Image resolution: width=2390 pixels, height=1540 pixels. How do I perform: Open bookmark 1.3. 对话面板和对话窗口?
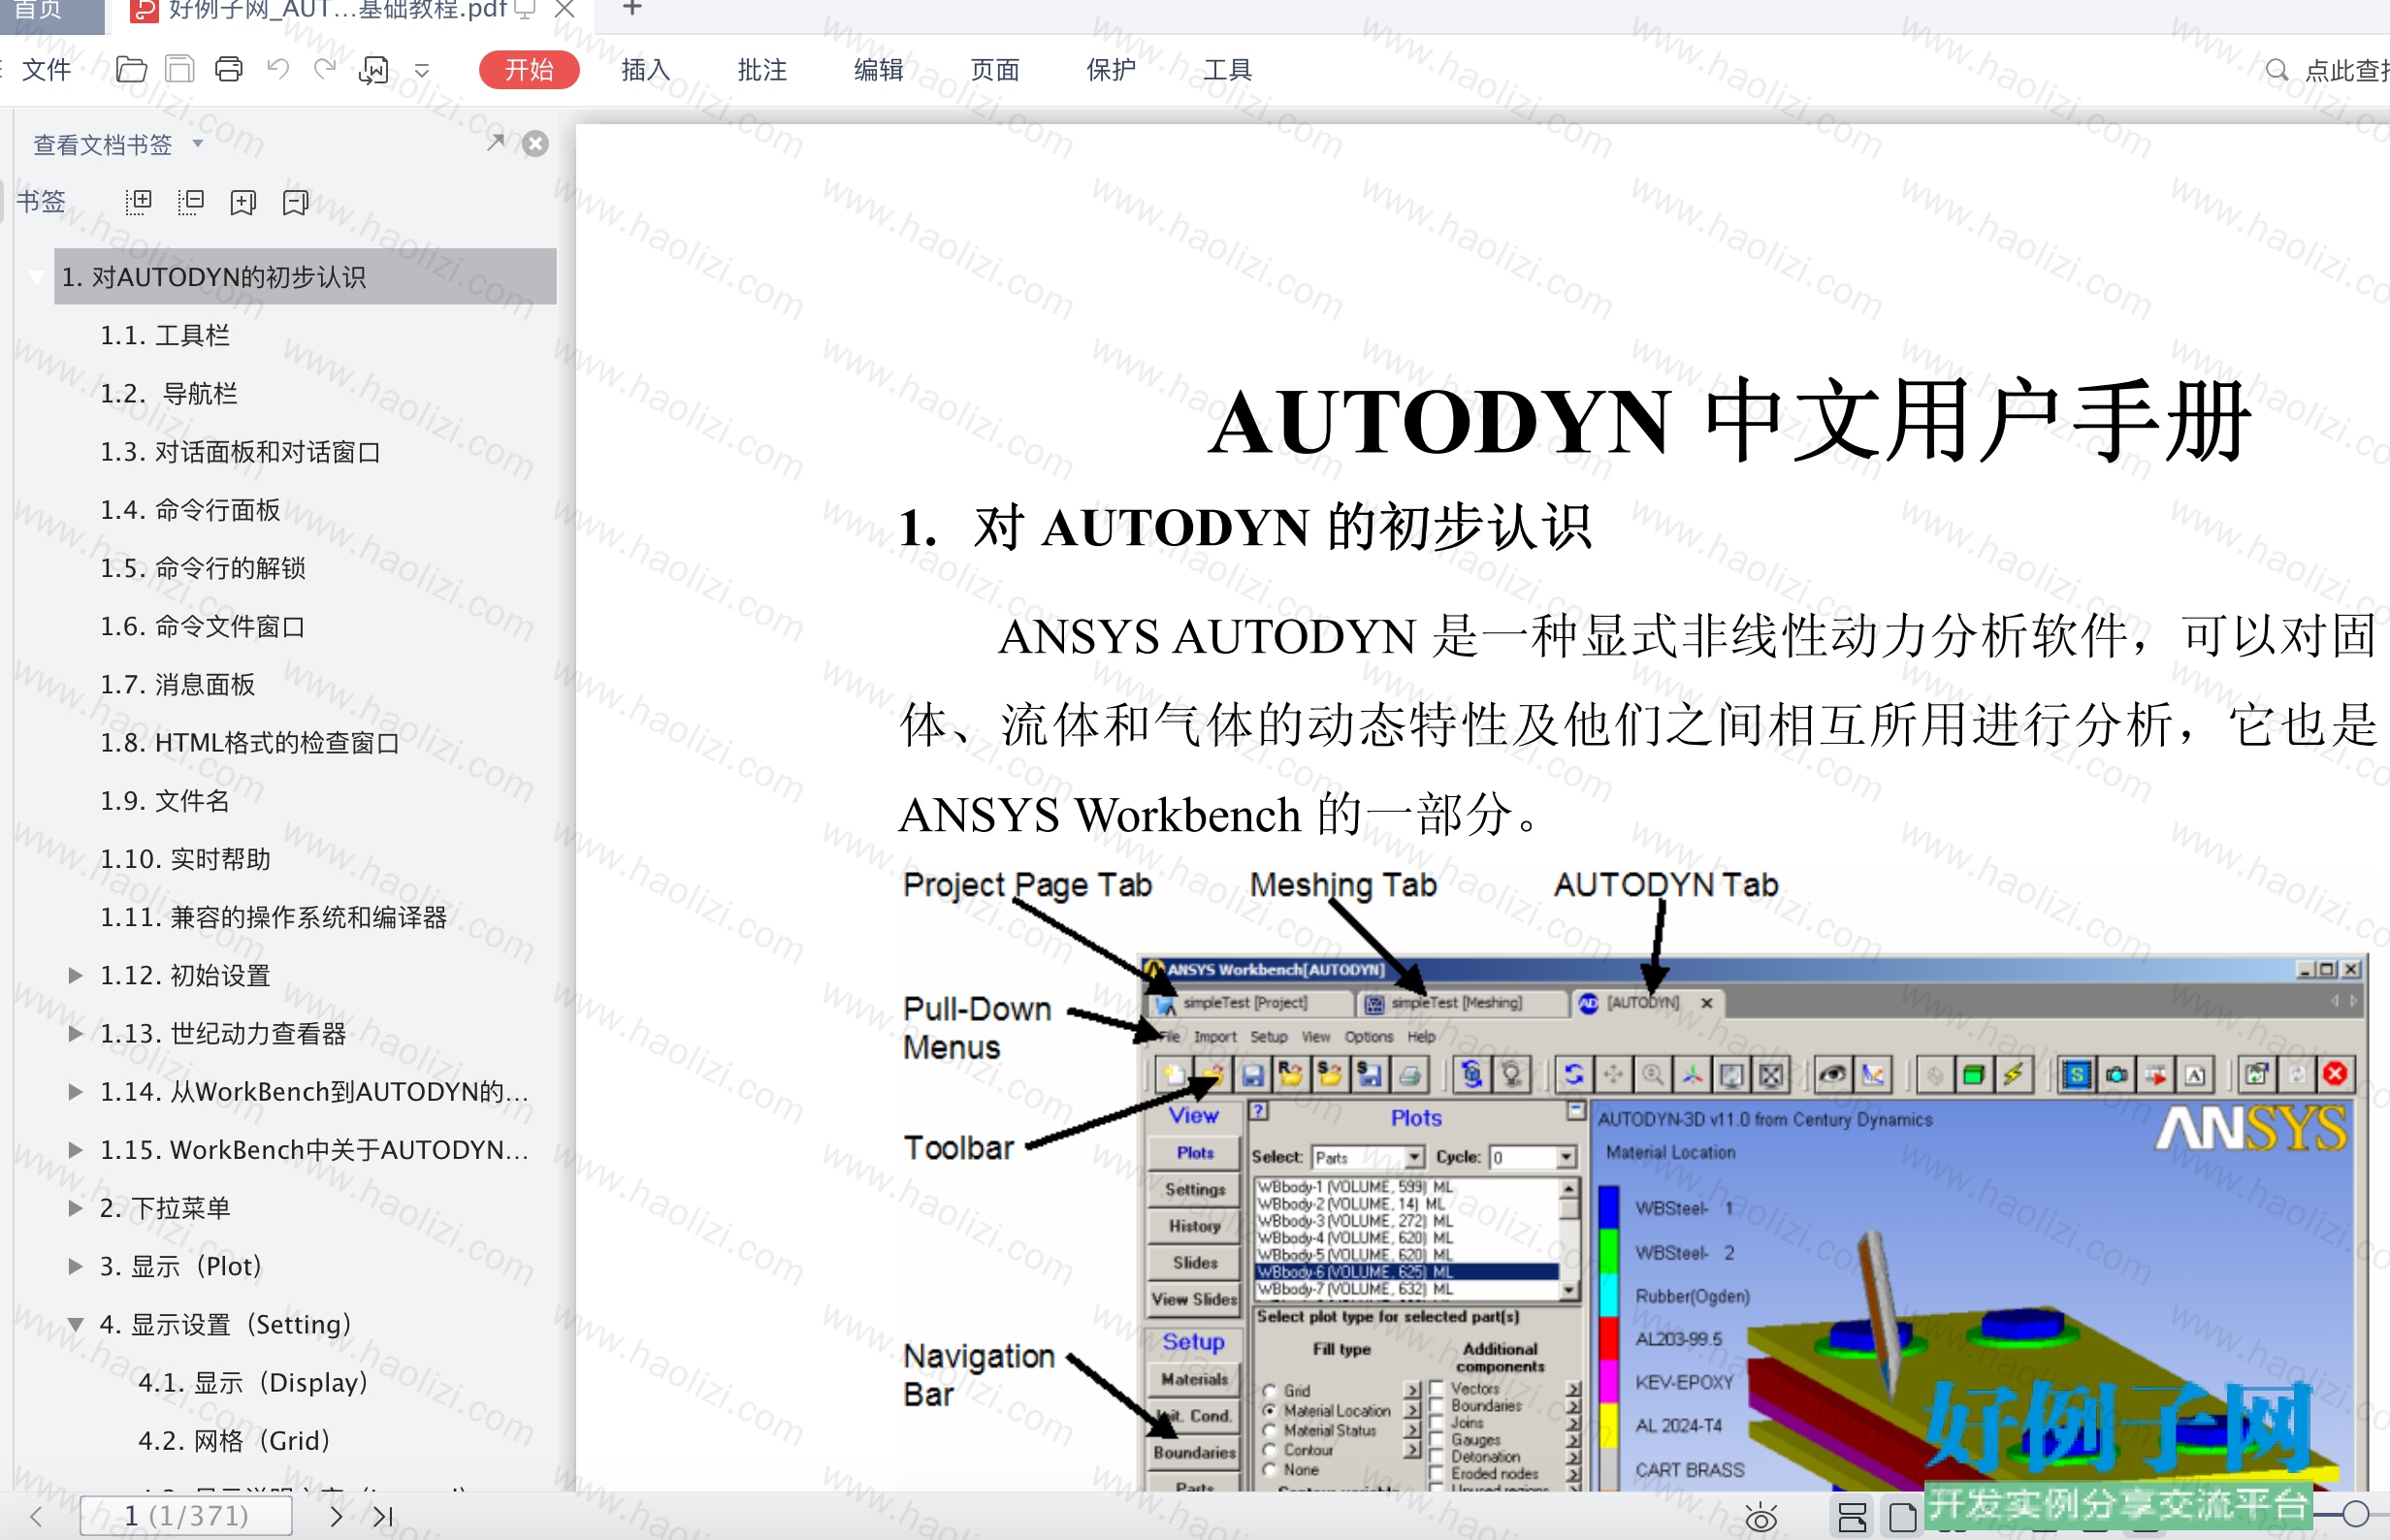pyautogui.click(x=240, y=452)
